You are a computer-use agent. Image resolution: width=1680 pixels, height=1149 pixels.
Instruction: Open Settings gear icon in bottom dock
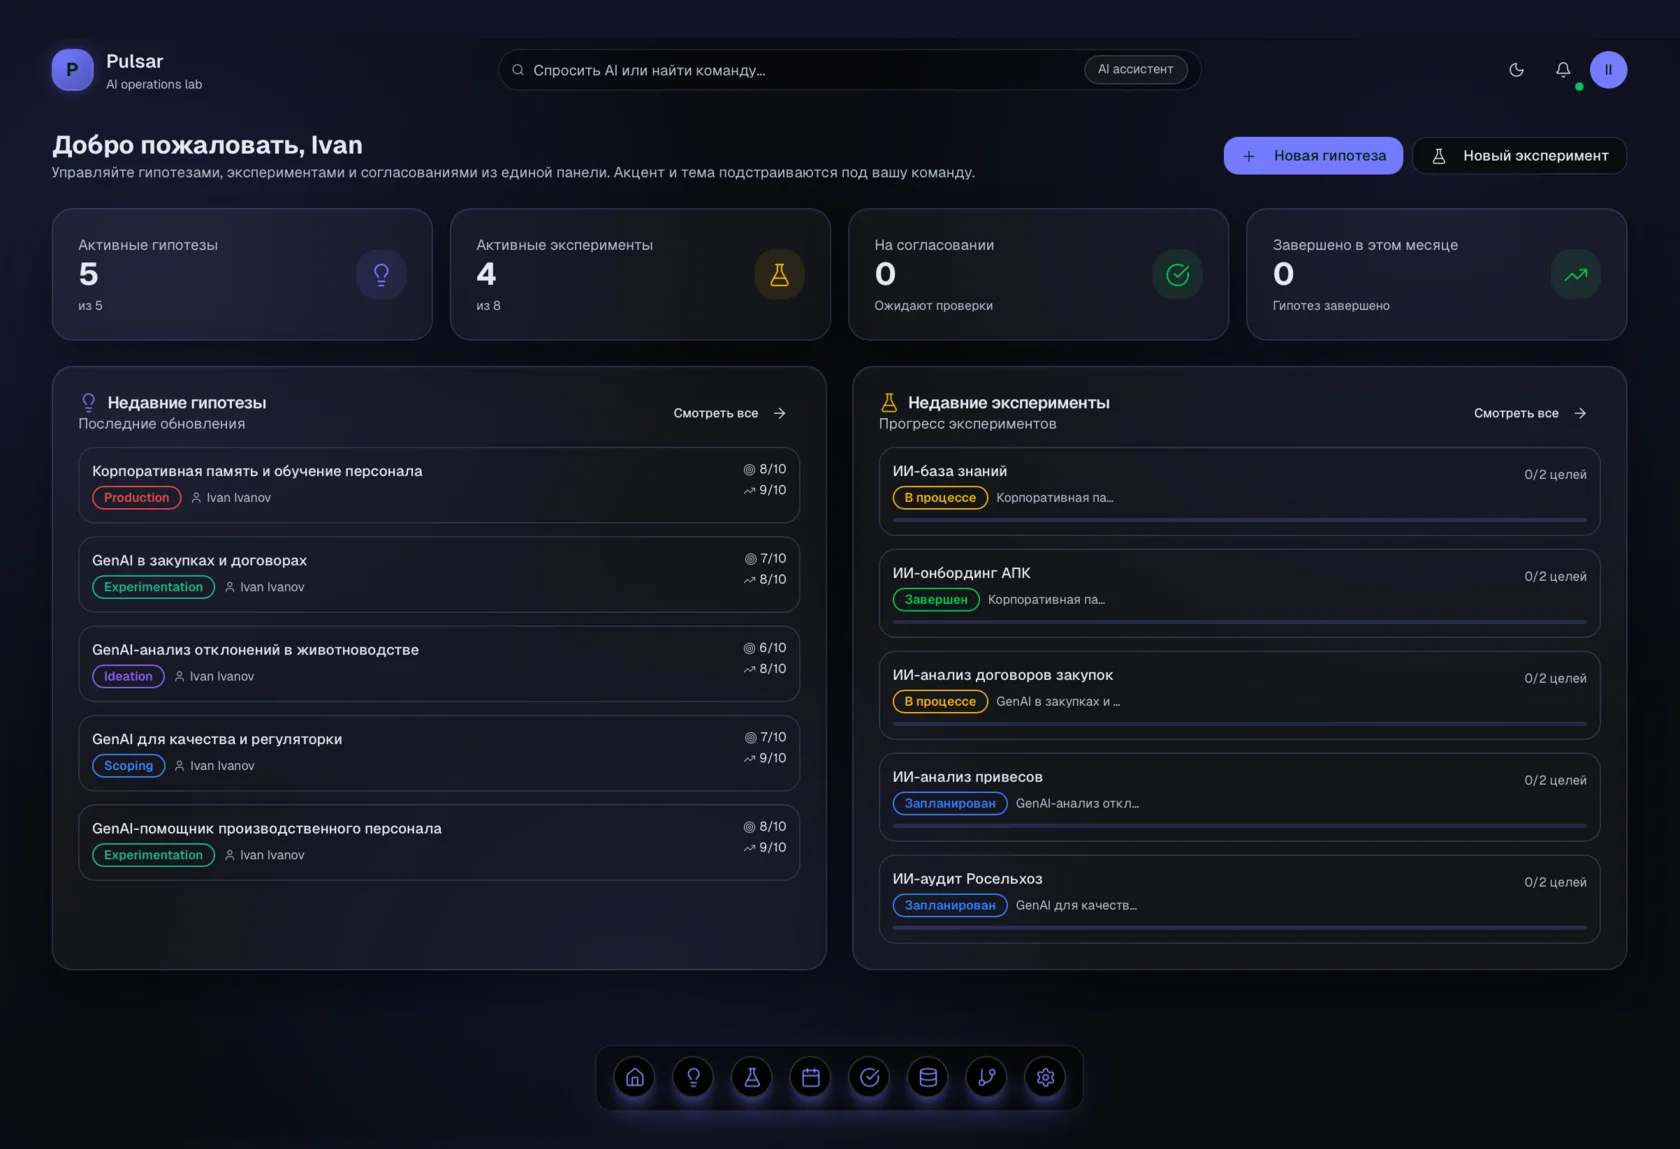pyautogui.click(x=1046, y=1077)
